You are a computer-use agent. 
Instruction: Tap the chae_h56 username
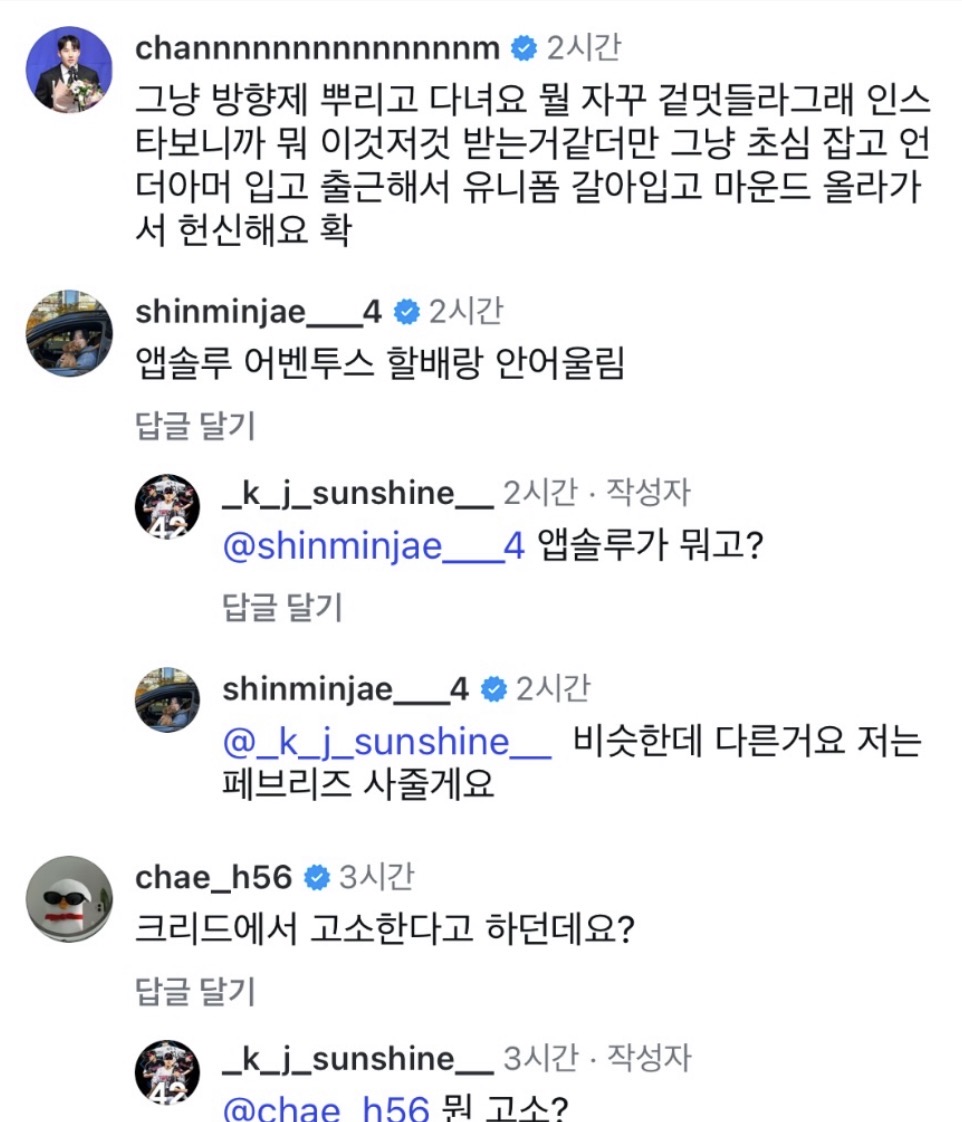[214, 878]
